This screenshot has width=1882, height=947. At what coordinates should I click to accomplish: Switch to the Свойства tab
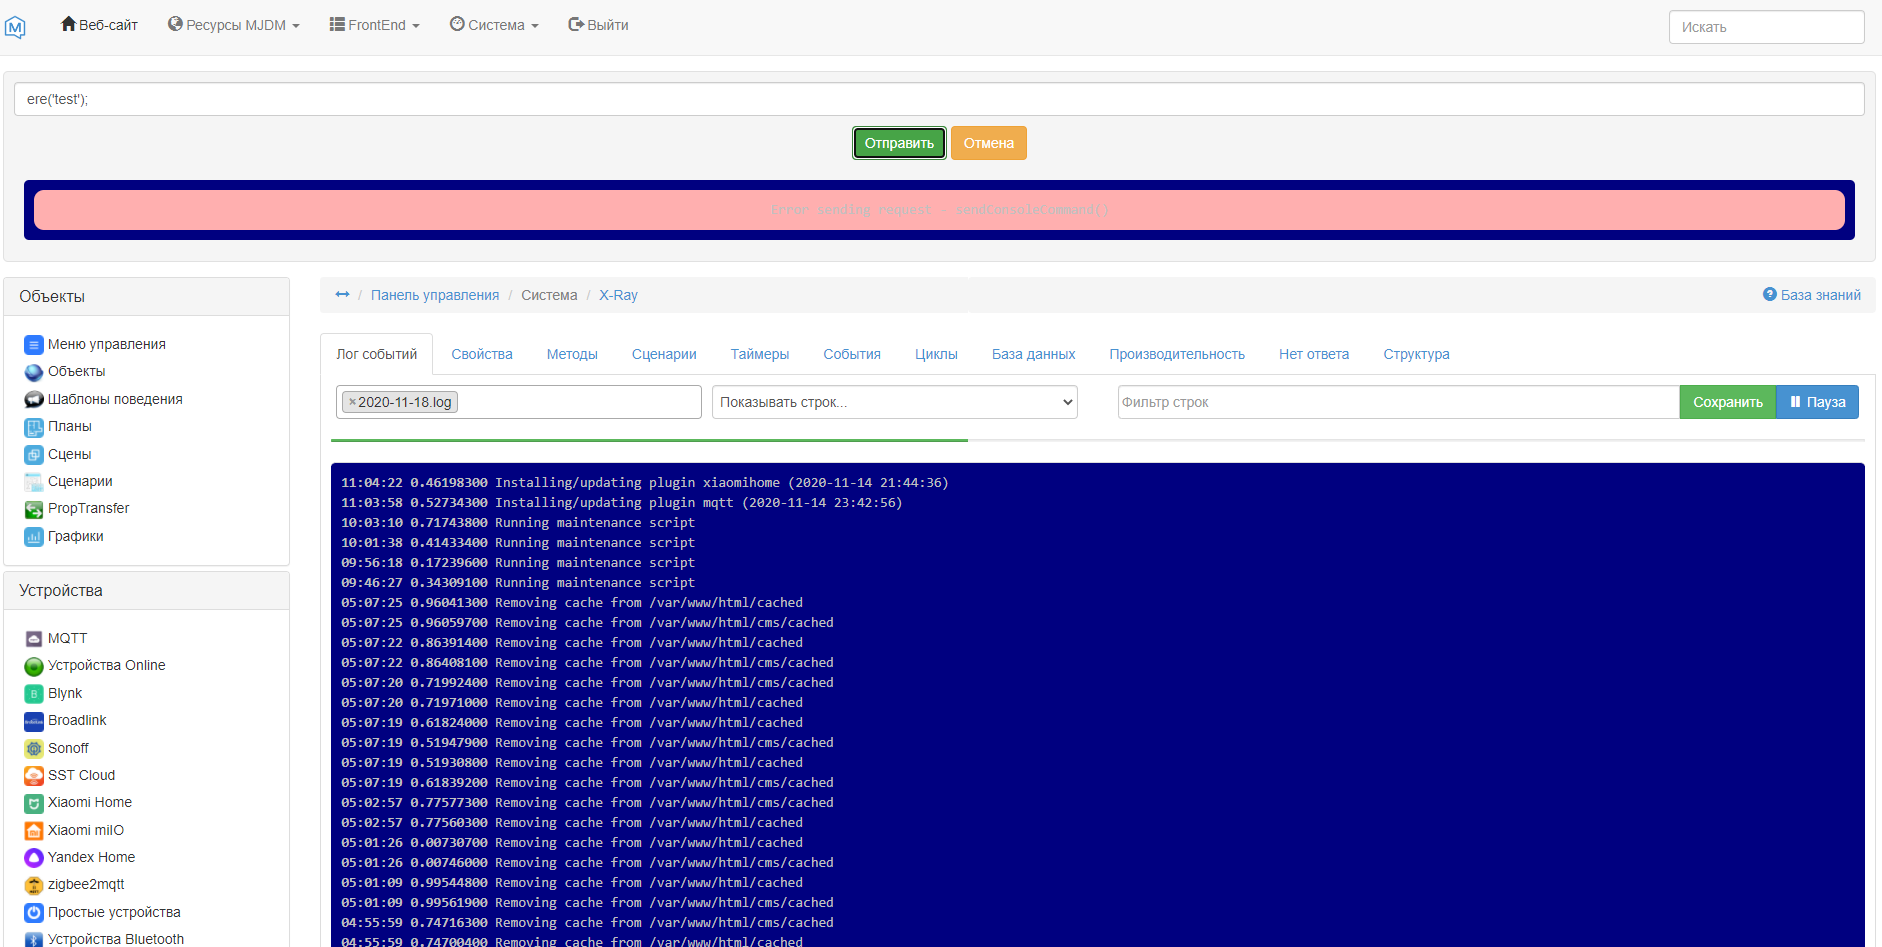coord(481,354)
